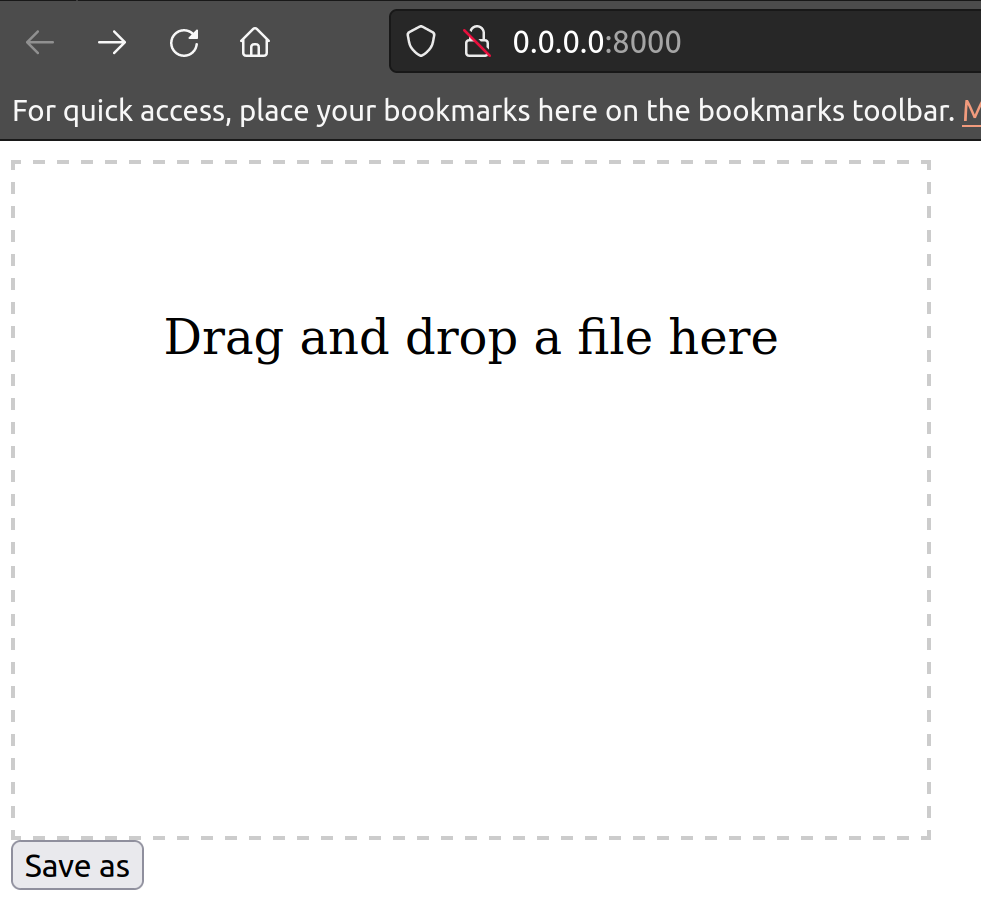Image resolution: width=981 pixels, height=908 pixels.
Task: Click the Save as button to download the file
Action: coord(77,864)
